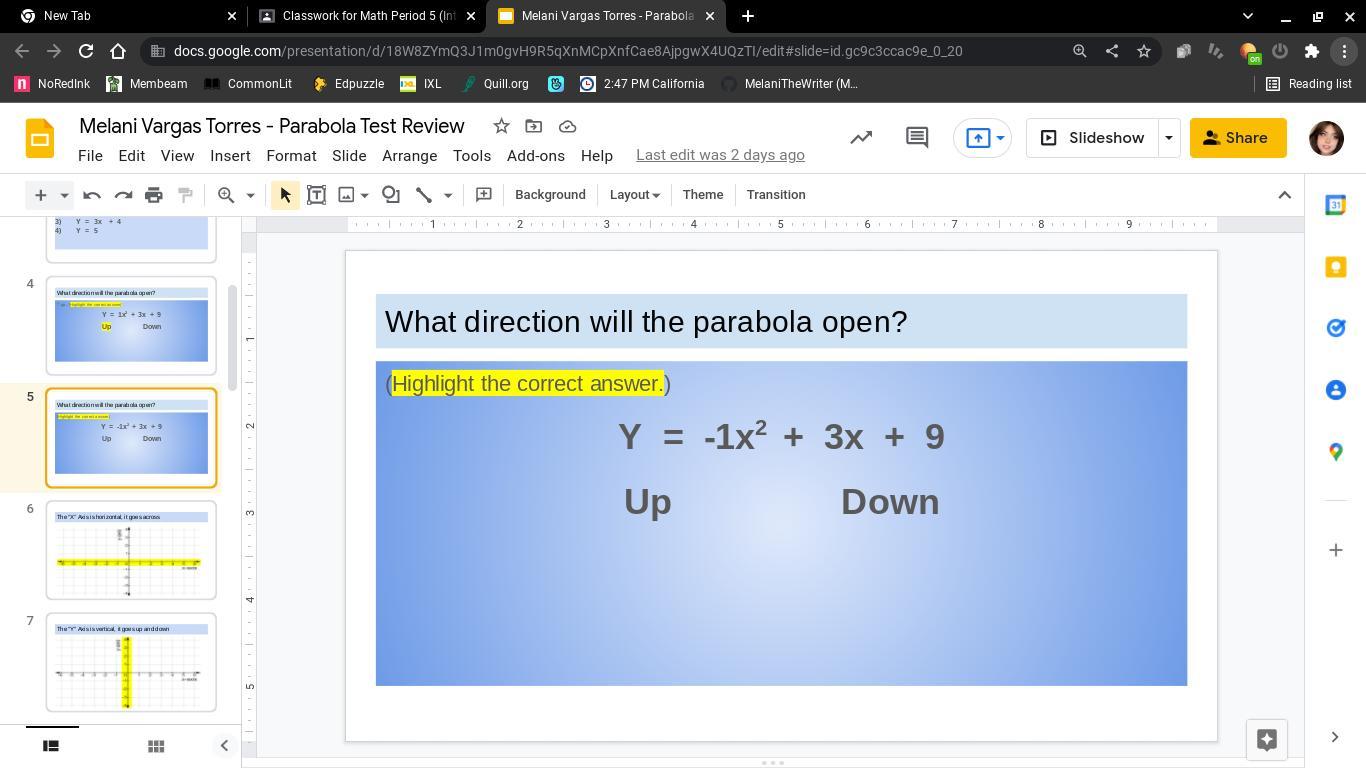Open 'Last edit was 2 days ago' link
Viewport: 1366px width, 768px height.
coord(720,155)
